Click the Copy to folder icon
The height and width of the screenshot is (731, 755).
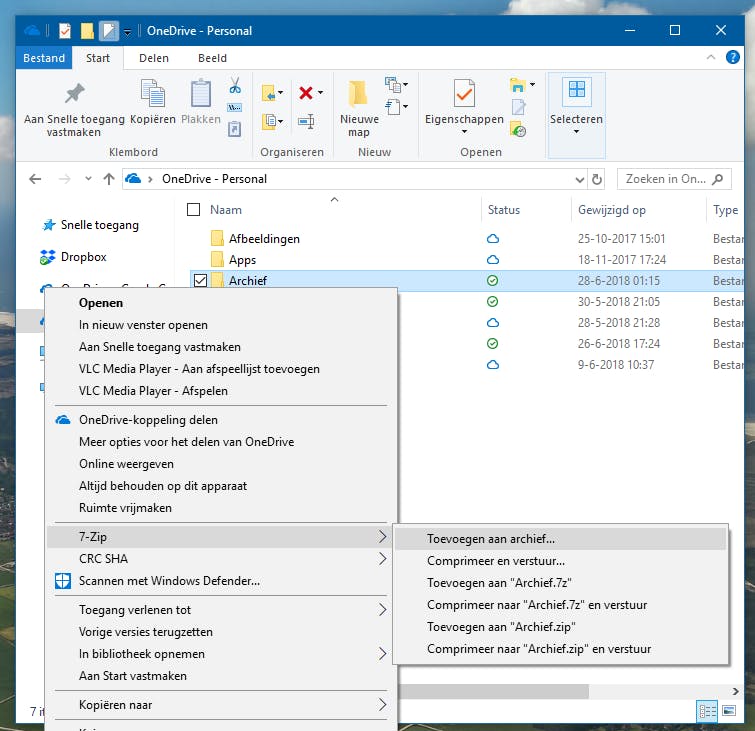pyautogui.click(x=269, y=121)
